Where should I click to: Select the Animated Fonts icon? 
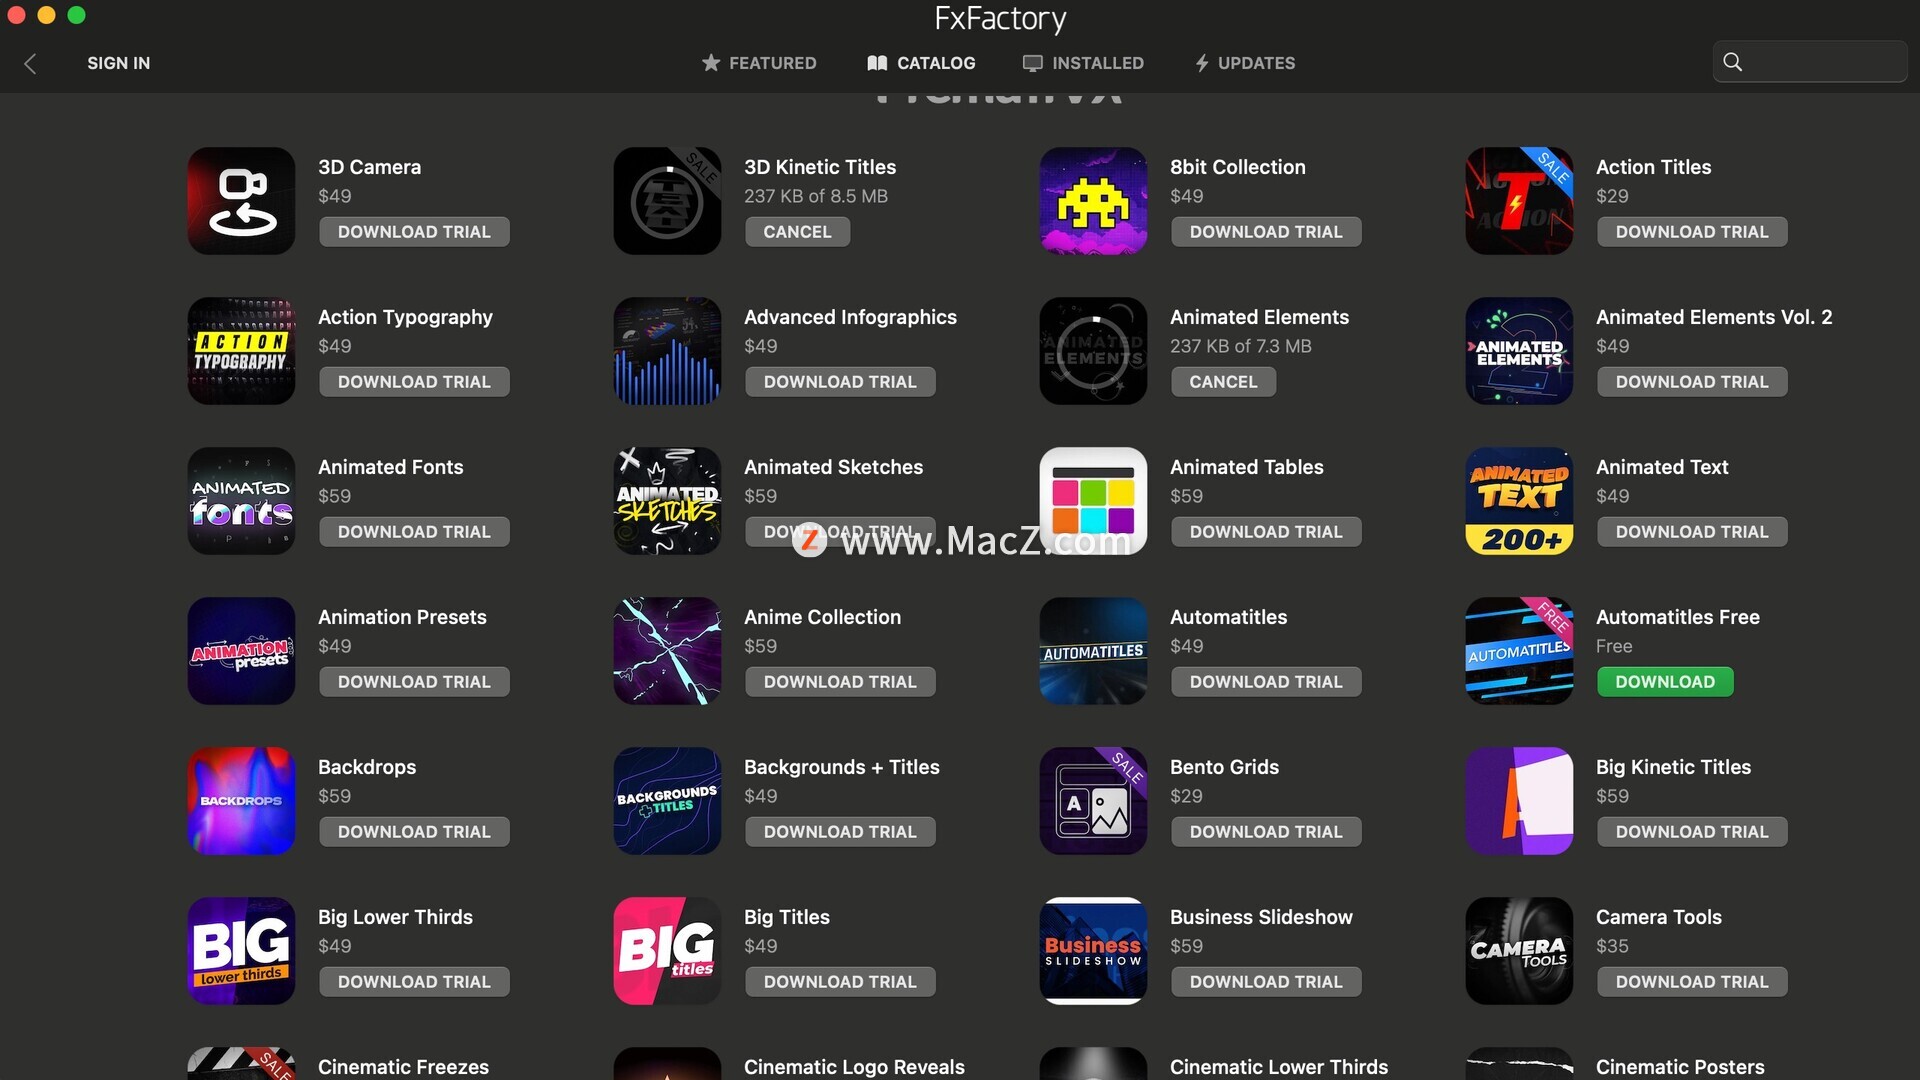241,501
